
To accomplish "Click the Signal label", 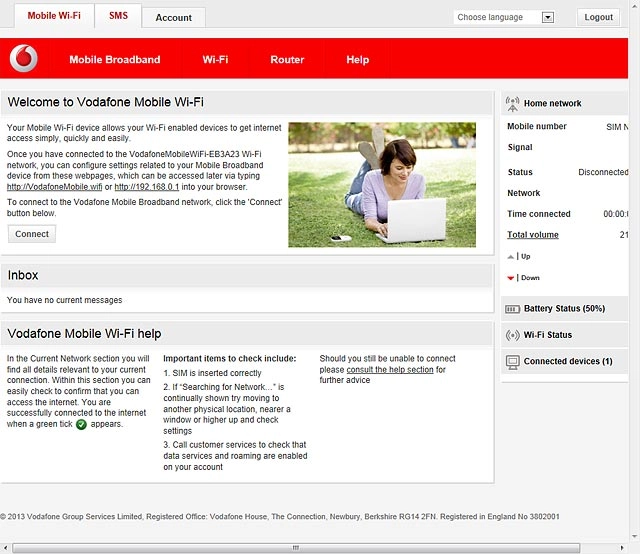I will point(520,147).
